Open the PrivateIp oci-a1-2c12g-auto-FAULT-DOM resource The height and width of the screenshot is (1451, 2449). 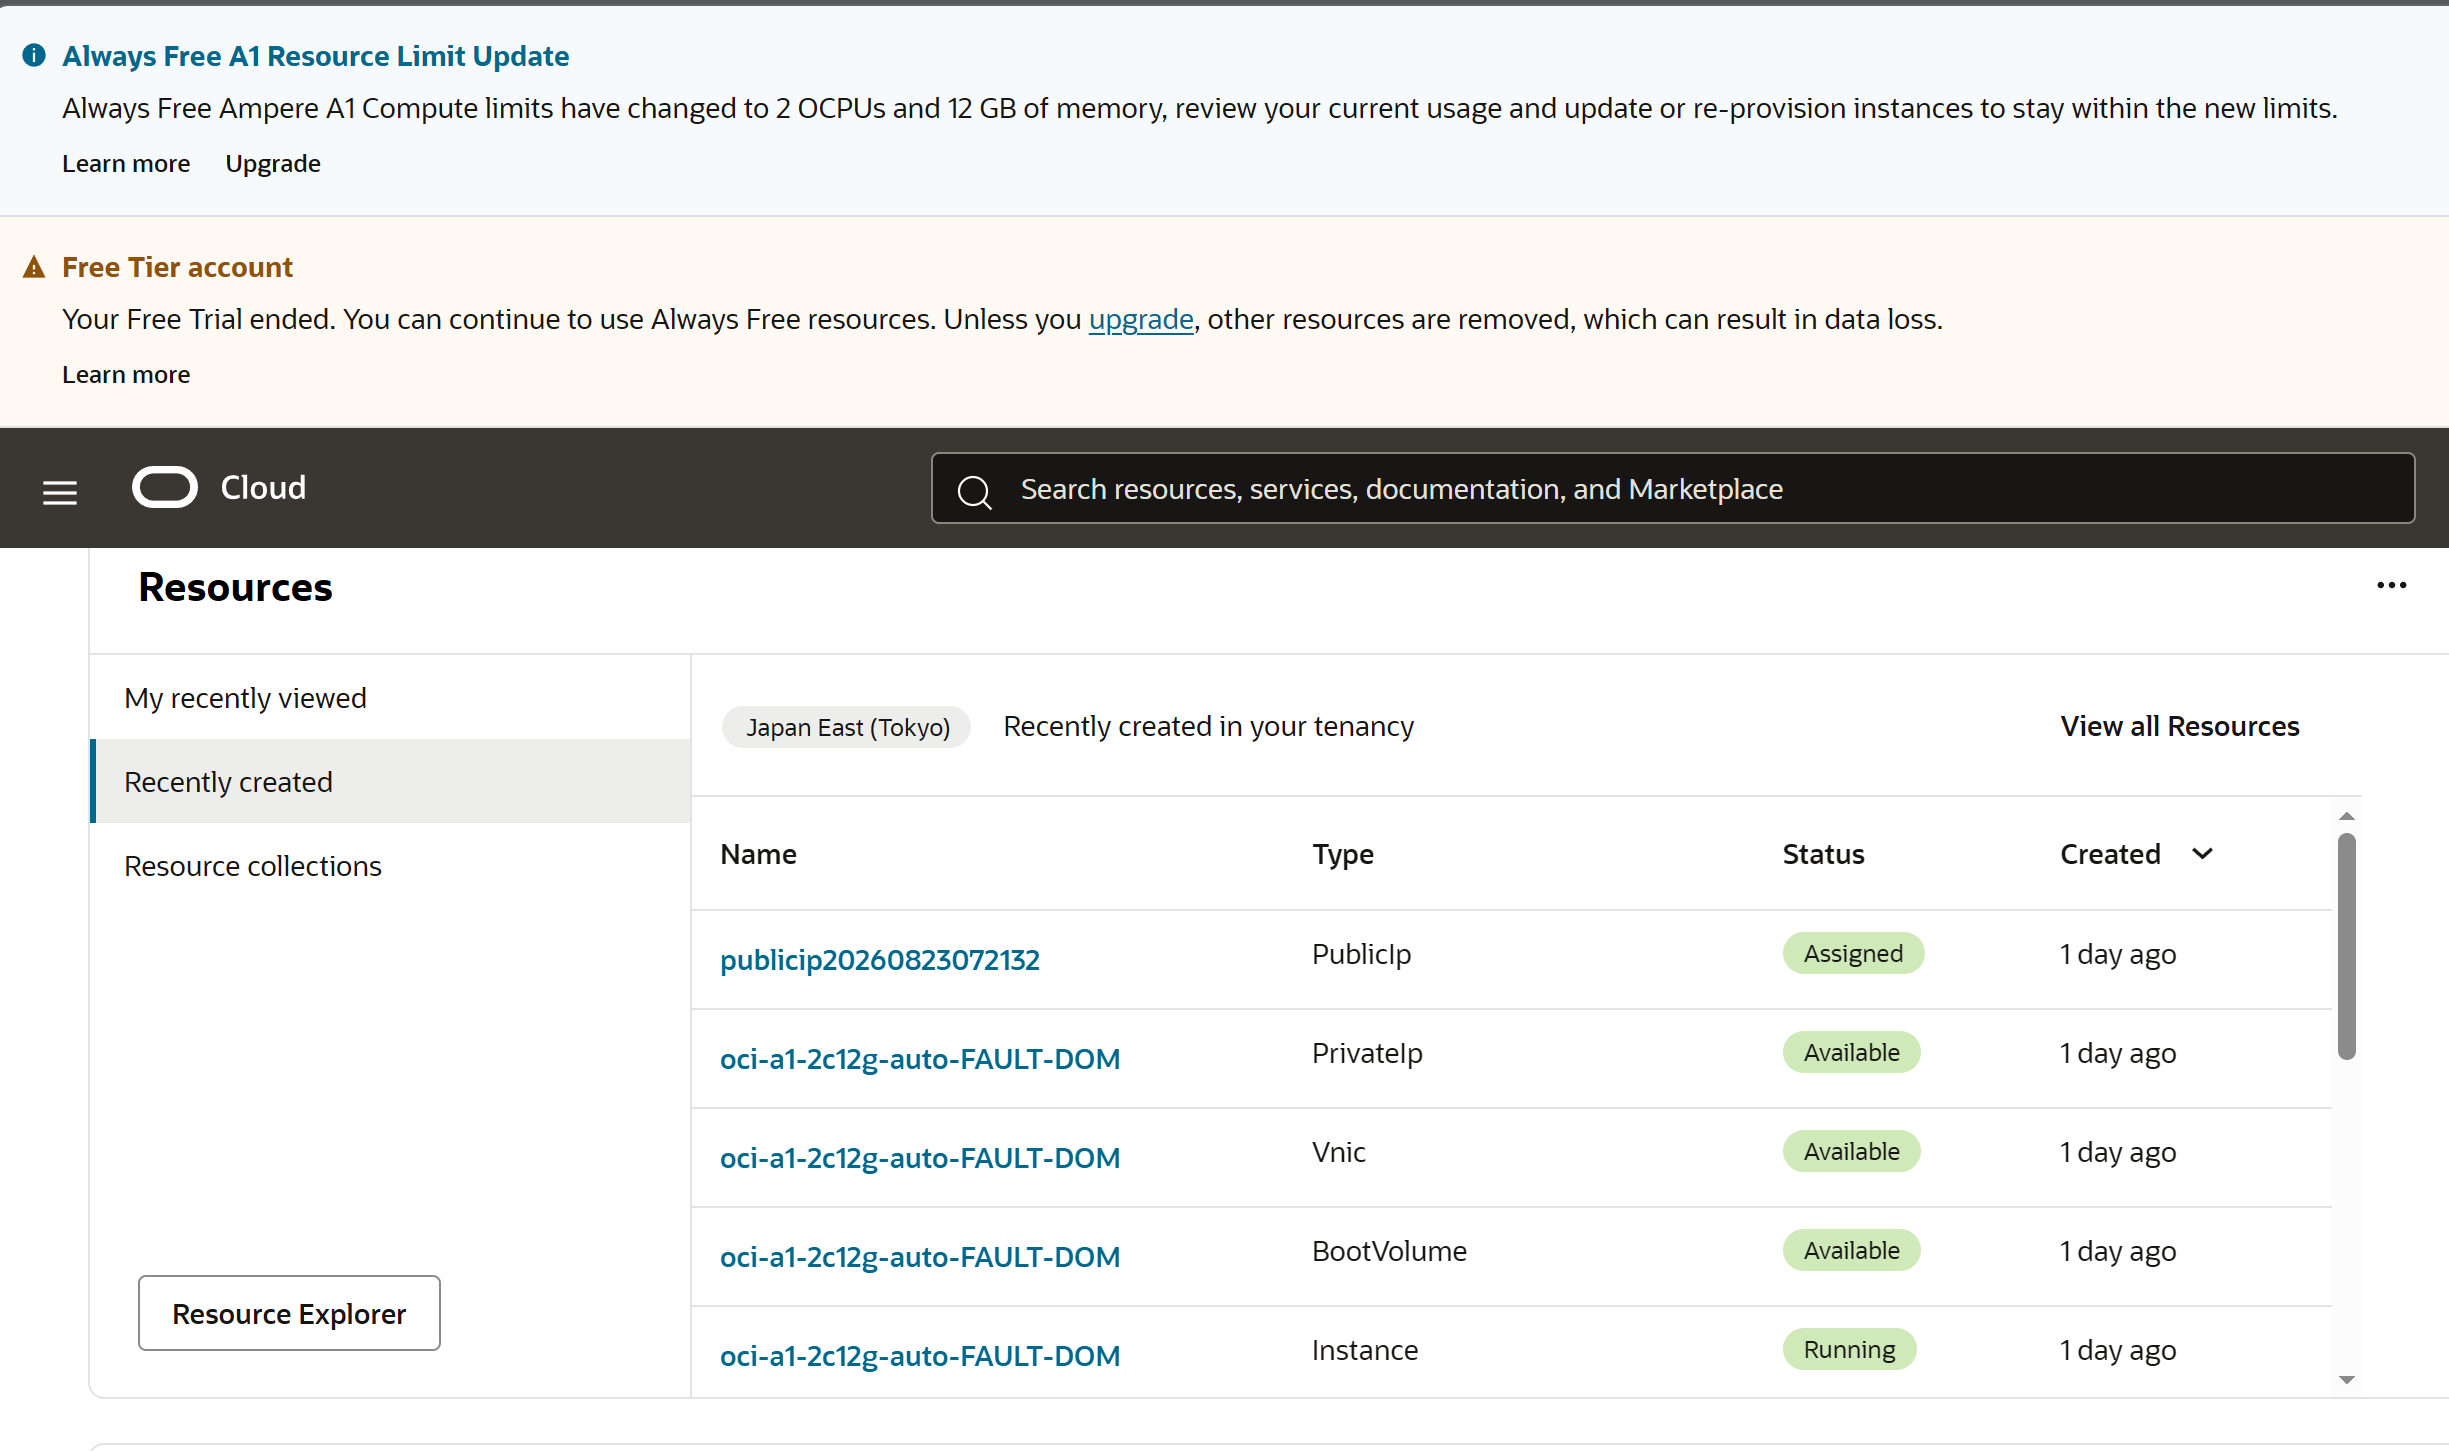click(x=920, y=1059)
